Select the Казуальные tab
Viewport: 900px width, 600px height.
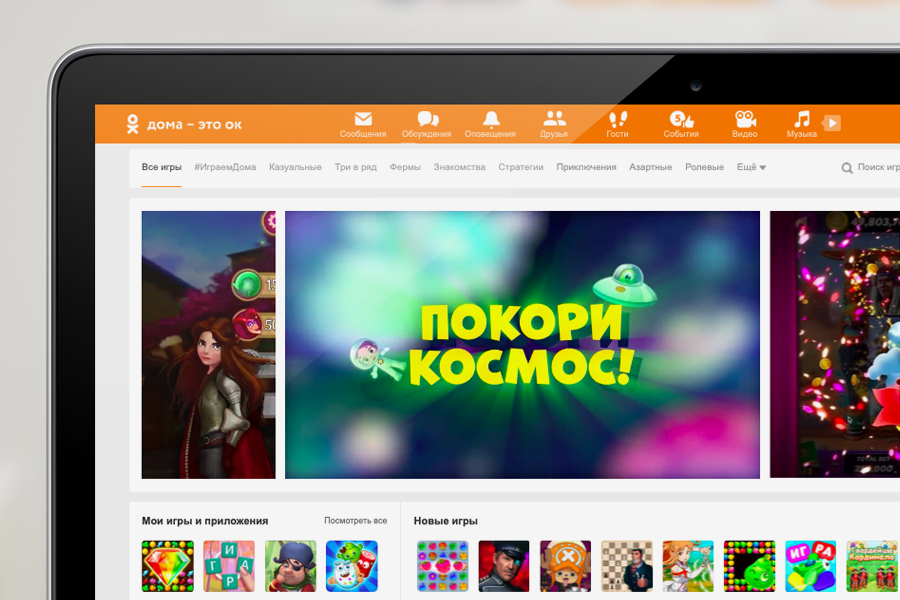click(295, 167)
